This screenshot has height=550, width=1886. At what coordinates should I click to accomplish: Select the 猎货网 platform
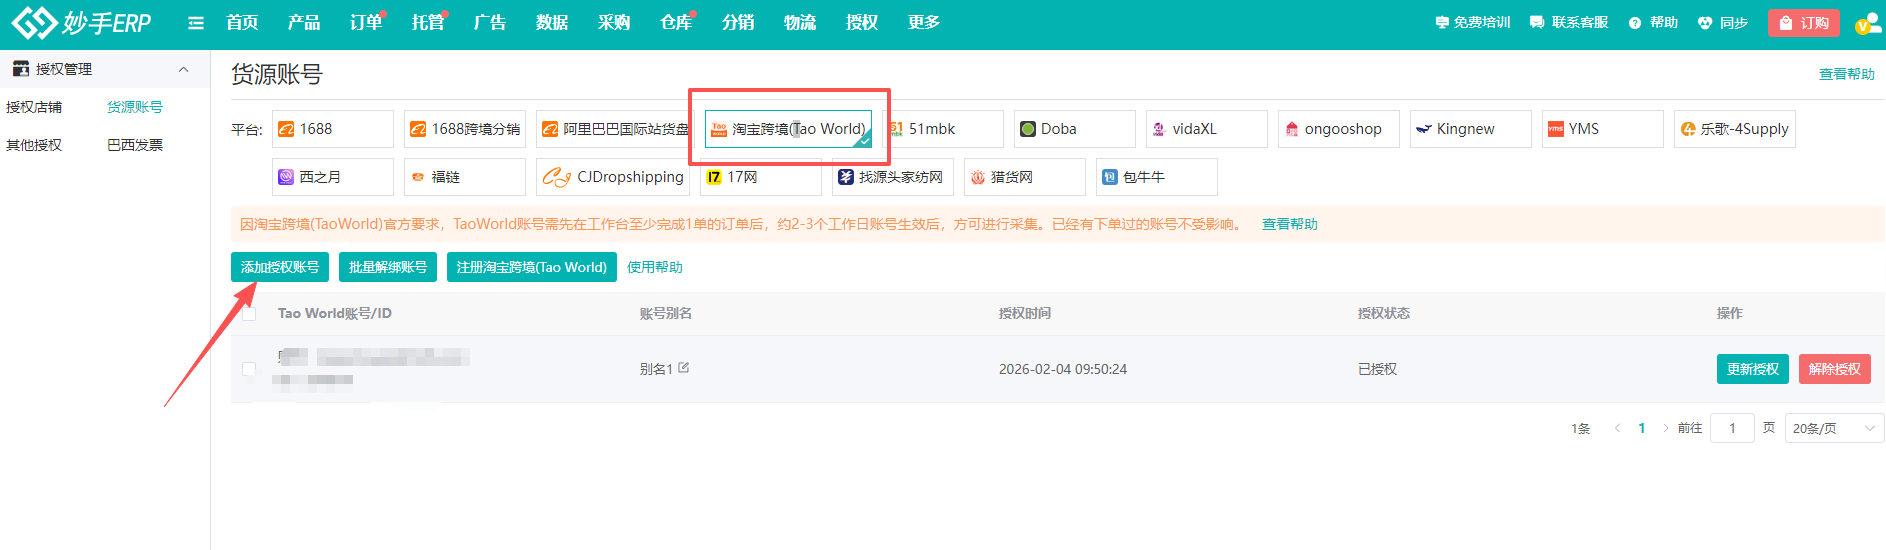pyautogui.click(x=1025, y=177)
